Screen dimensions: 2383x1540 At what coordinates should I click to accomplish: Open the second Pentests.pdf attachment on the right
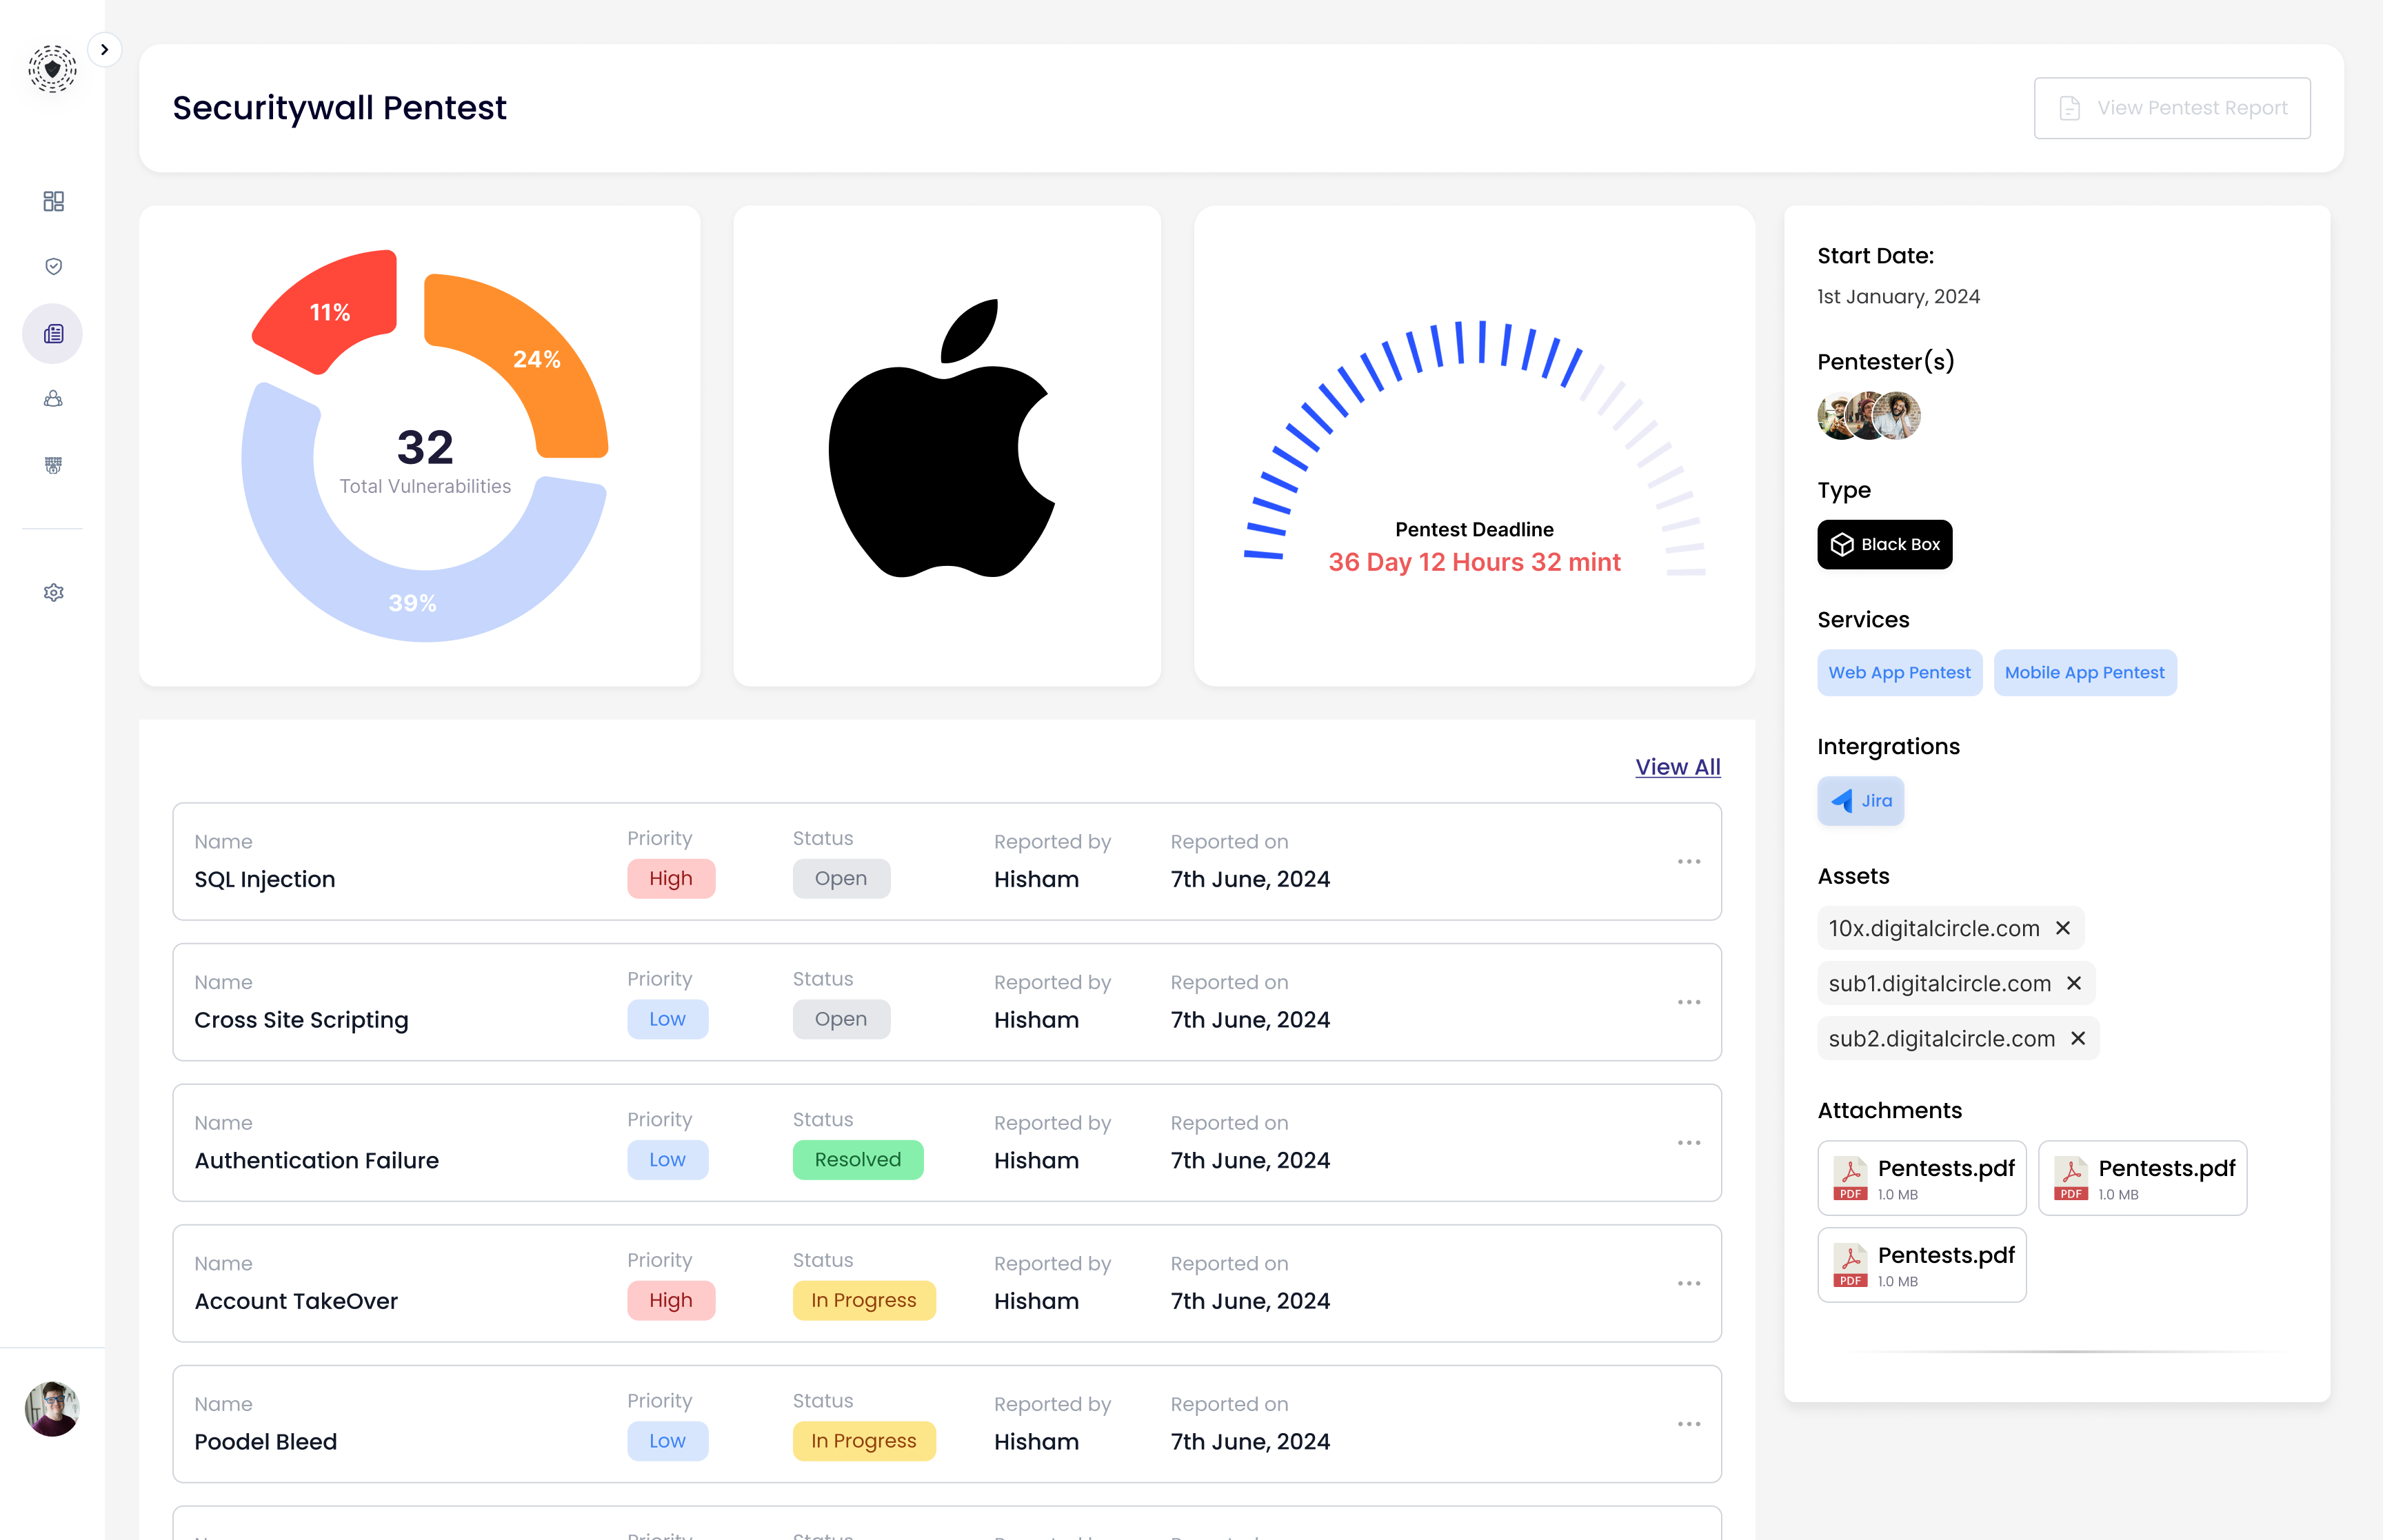tap(2142, 1178)
